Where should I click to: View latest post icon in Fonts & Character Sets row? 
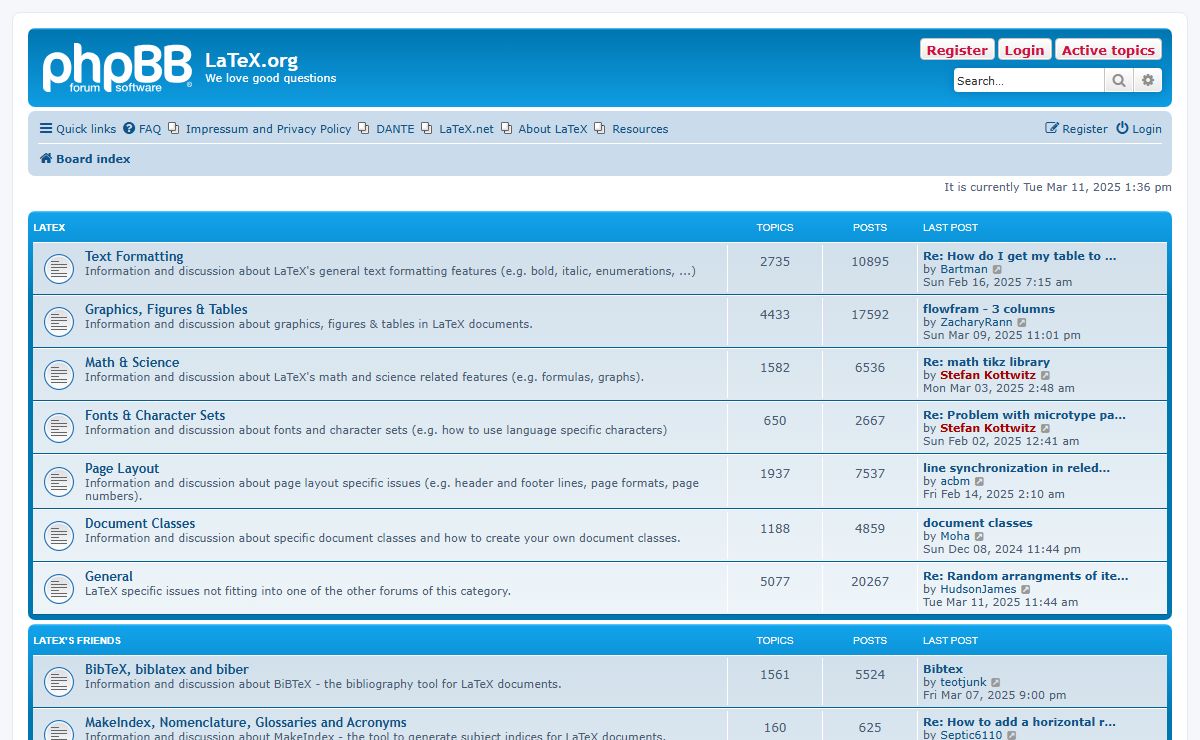pos(1046,428)
